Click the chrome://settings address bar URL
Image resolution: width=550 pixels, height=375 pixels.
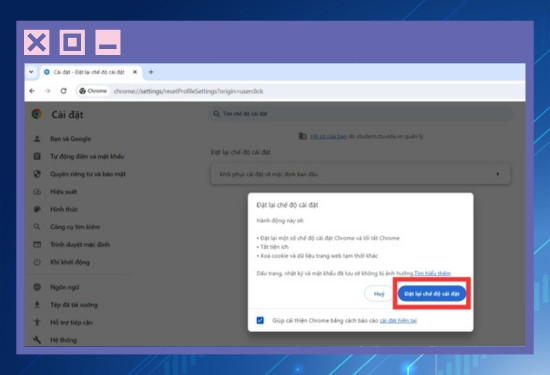point(188,91)
